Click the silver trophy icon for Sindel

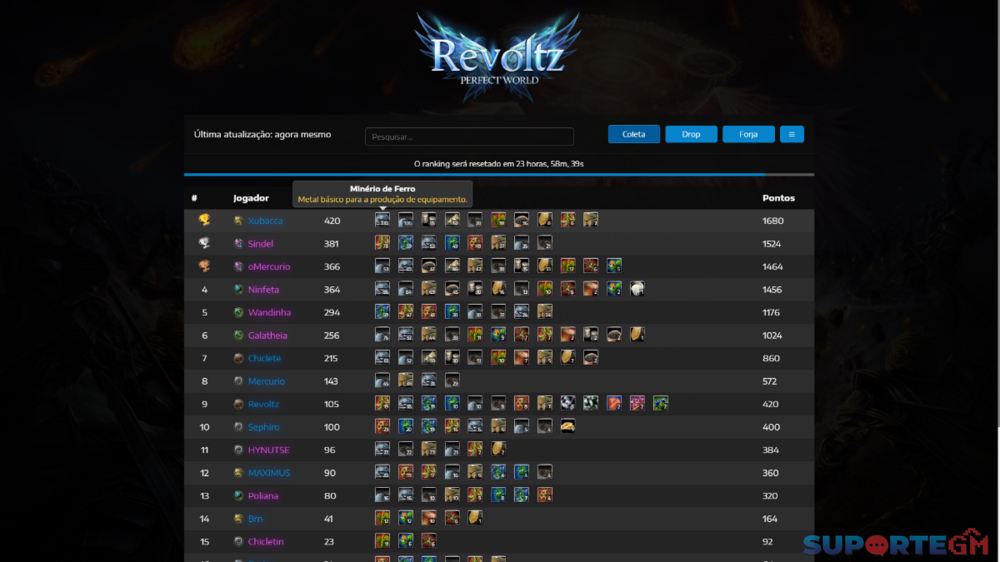(x=204, y=243)
